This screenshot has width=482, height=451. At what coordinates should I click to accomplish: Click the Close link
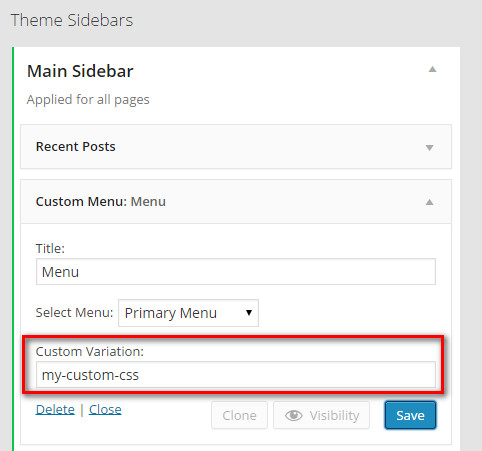tap(105, 409)
